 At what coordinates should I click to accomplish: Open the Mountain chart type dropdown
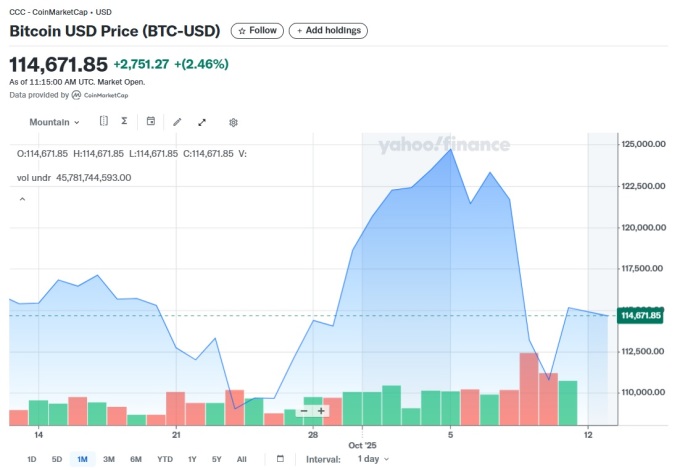click(x=54, y=122)
